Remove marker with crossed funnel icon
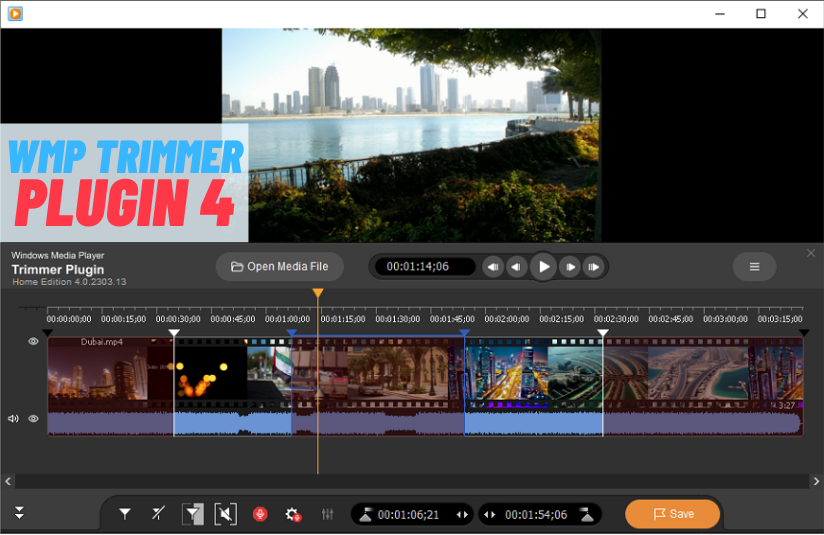This screenshot has height=535, width=824. (158, 513)
